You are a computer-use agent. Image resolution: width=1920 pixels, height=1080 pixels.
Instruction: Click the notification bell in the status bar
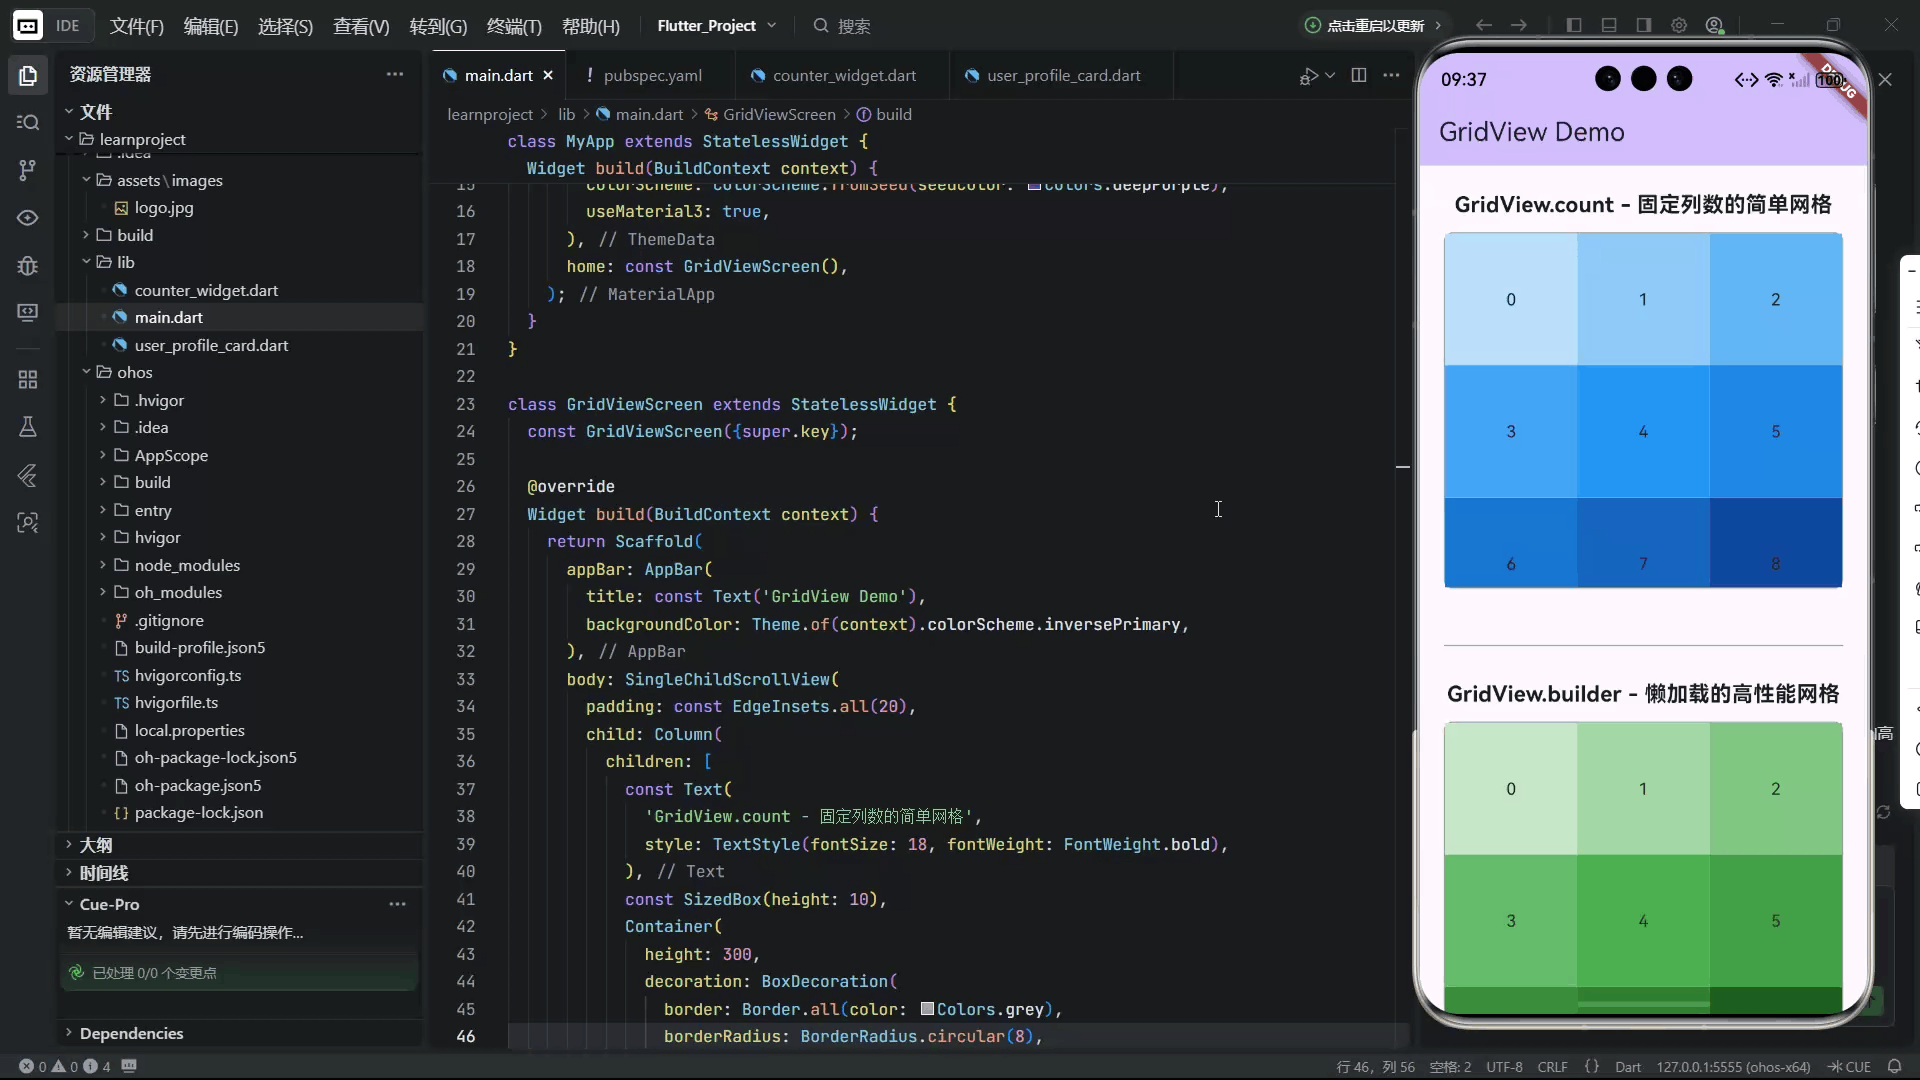[1894, 1066]
